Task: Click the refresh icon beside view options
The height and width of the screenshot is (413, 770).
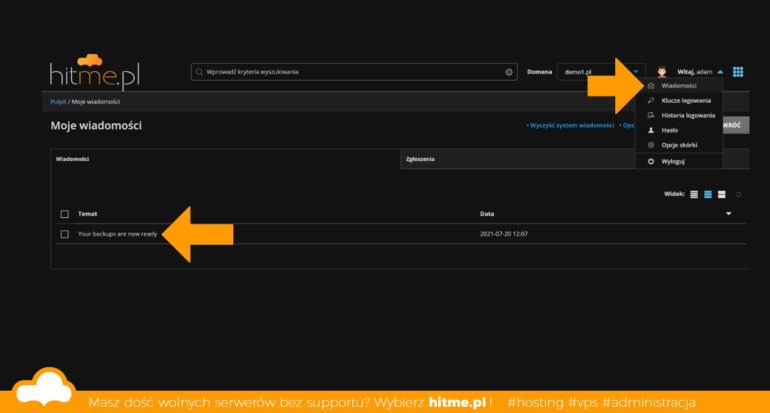Action: (x=738, y=194)
